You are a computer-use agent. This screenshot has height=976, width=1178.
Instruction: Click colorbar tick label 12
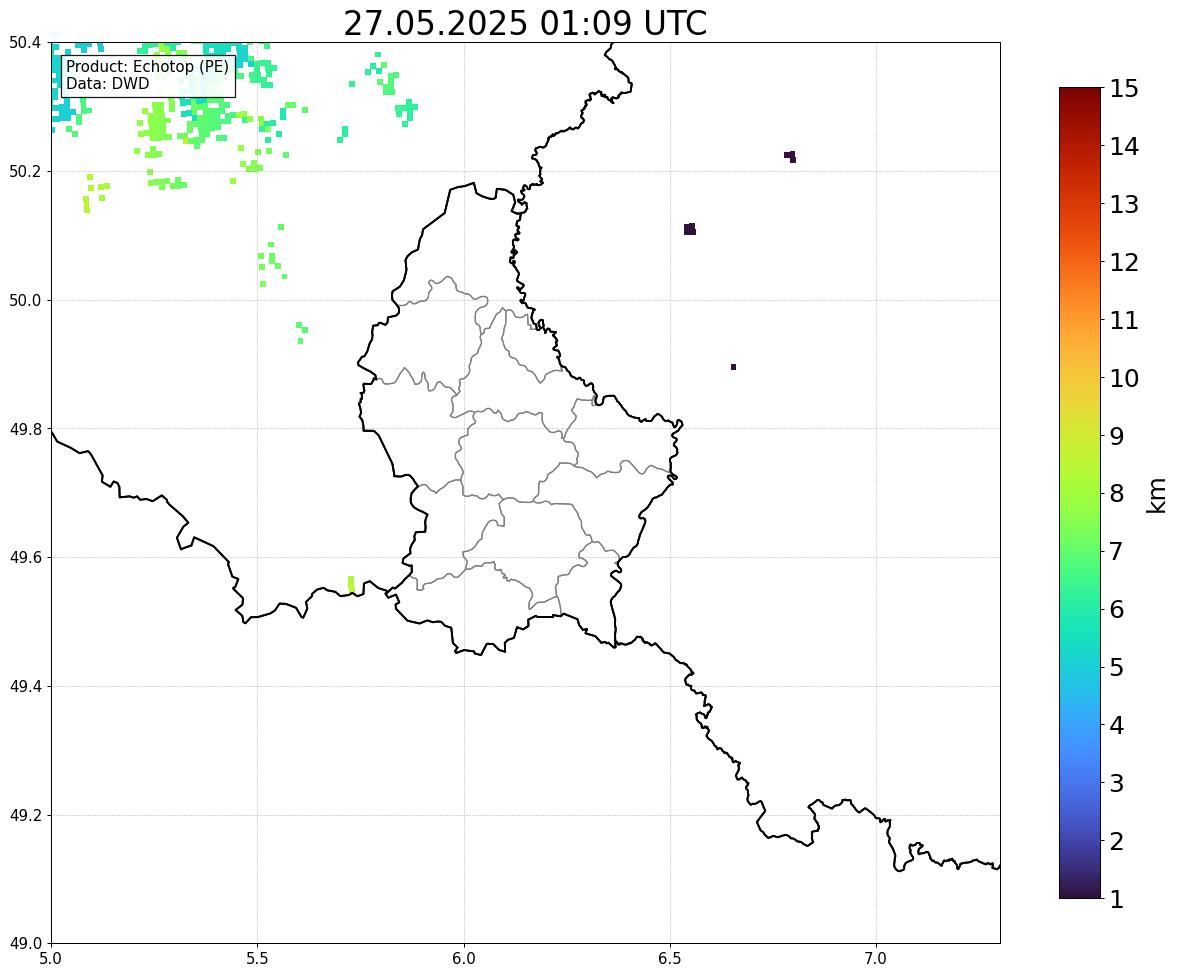[1124, 262]
